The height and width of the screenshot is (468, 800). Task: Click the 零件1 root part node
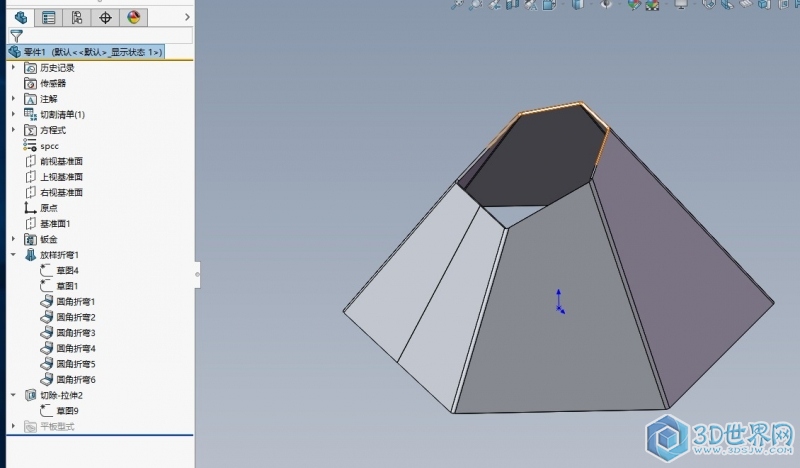(85, 51)
